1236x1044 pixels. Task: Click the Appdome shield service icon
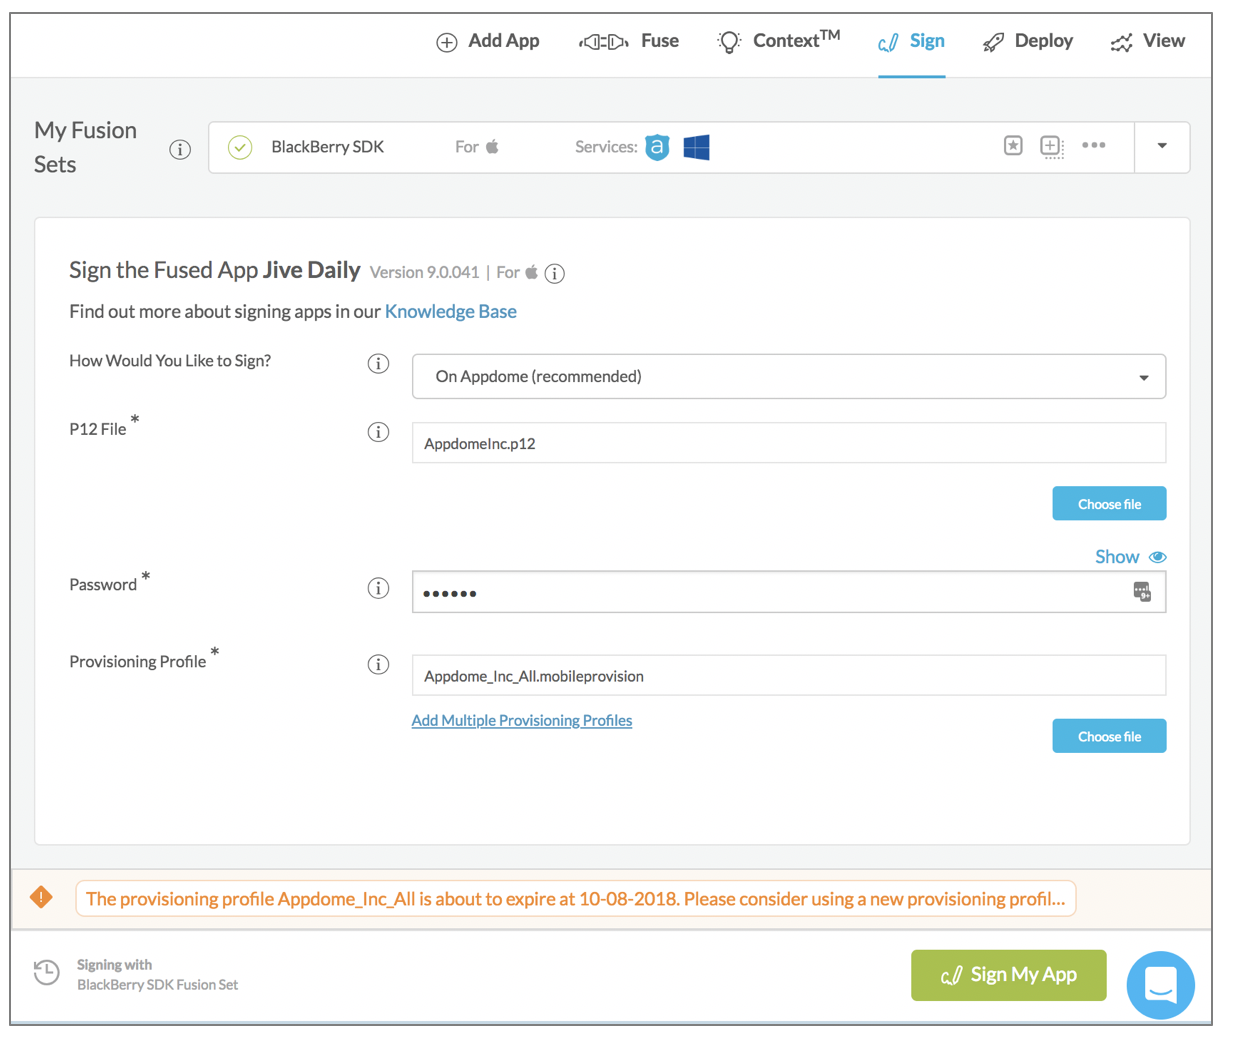click(x=657, y=147)
